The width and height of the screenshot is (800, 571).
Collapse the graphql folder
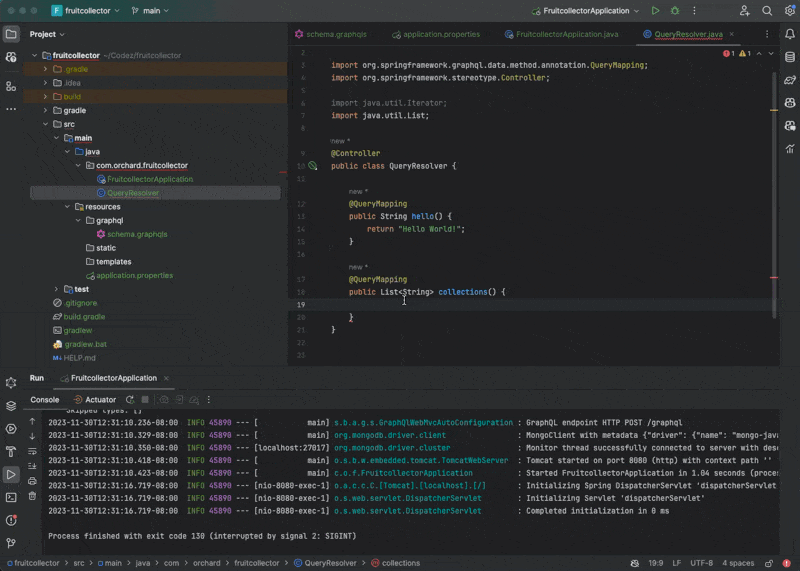coord(78,220)
